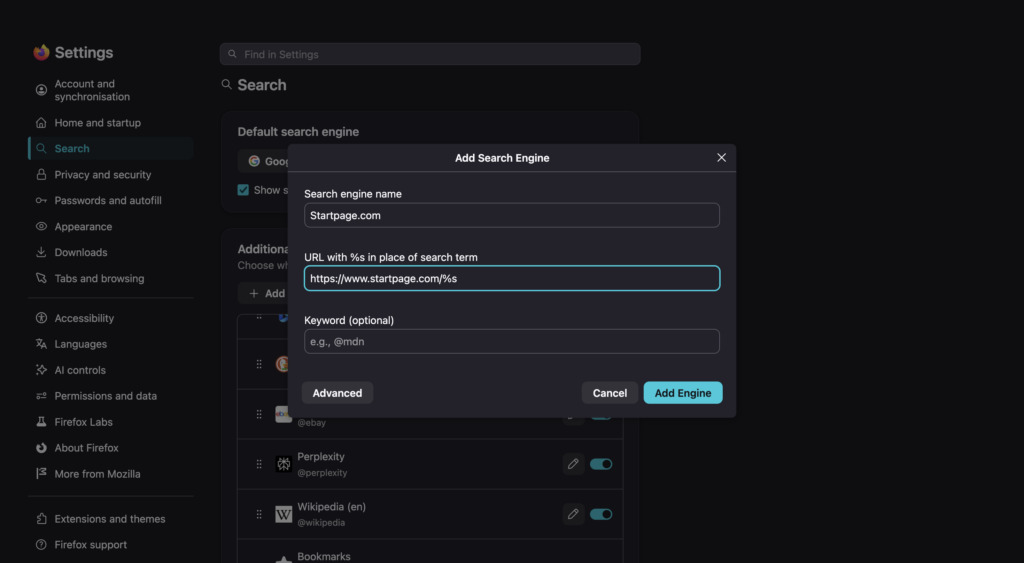Open Tabs and browsing settings

point(110,278)
